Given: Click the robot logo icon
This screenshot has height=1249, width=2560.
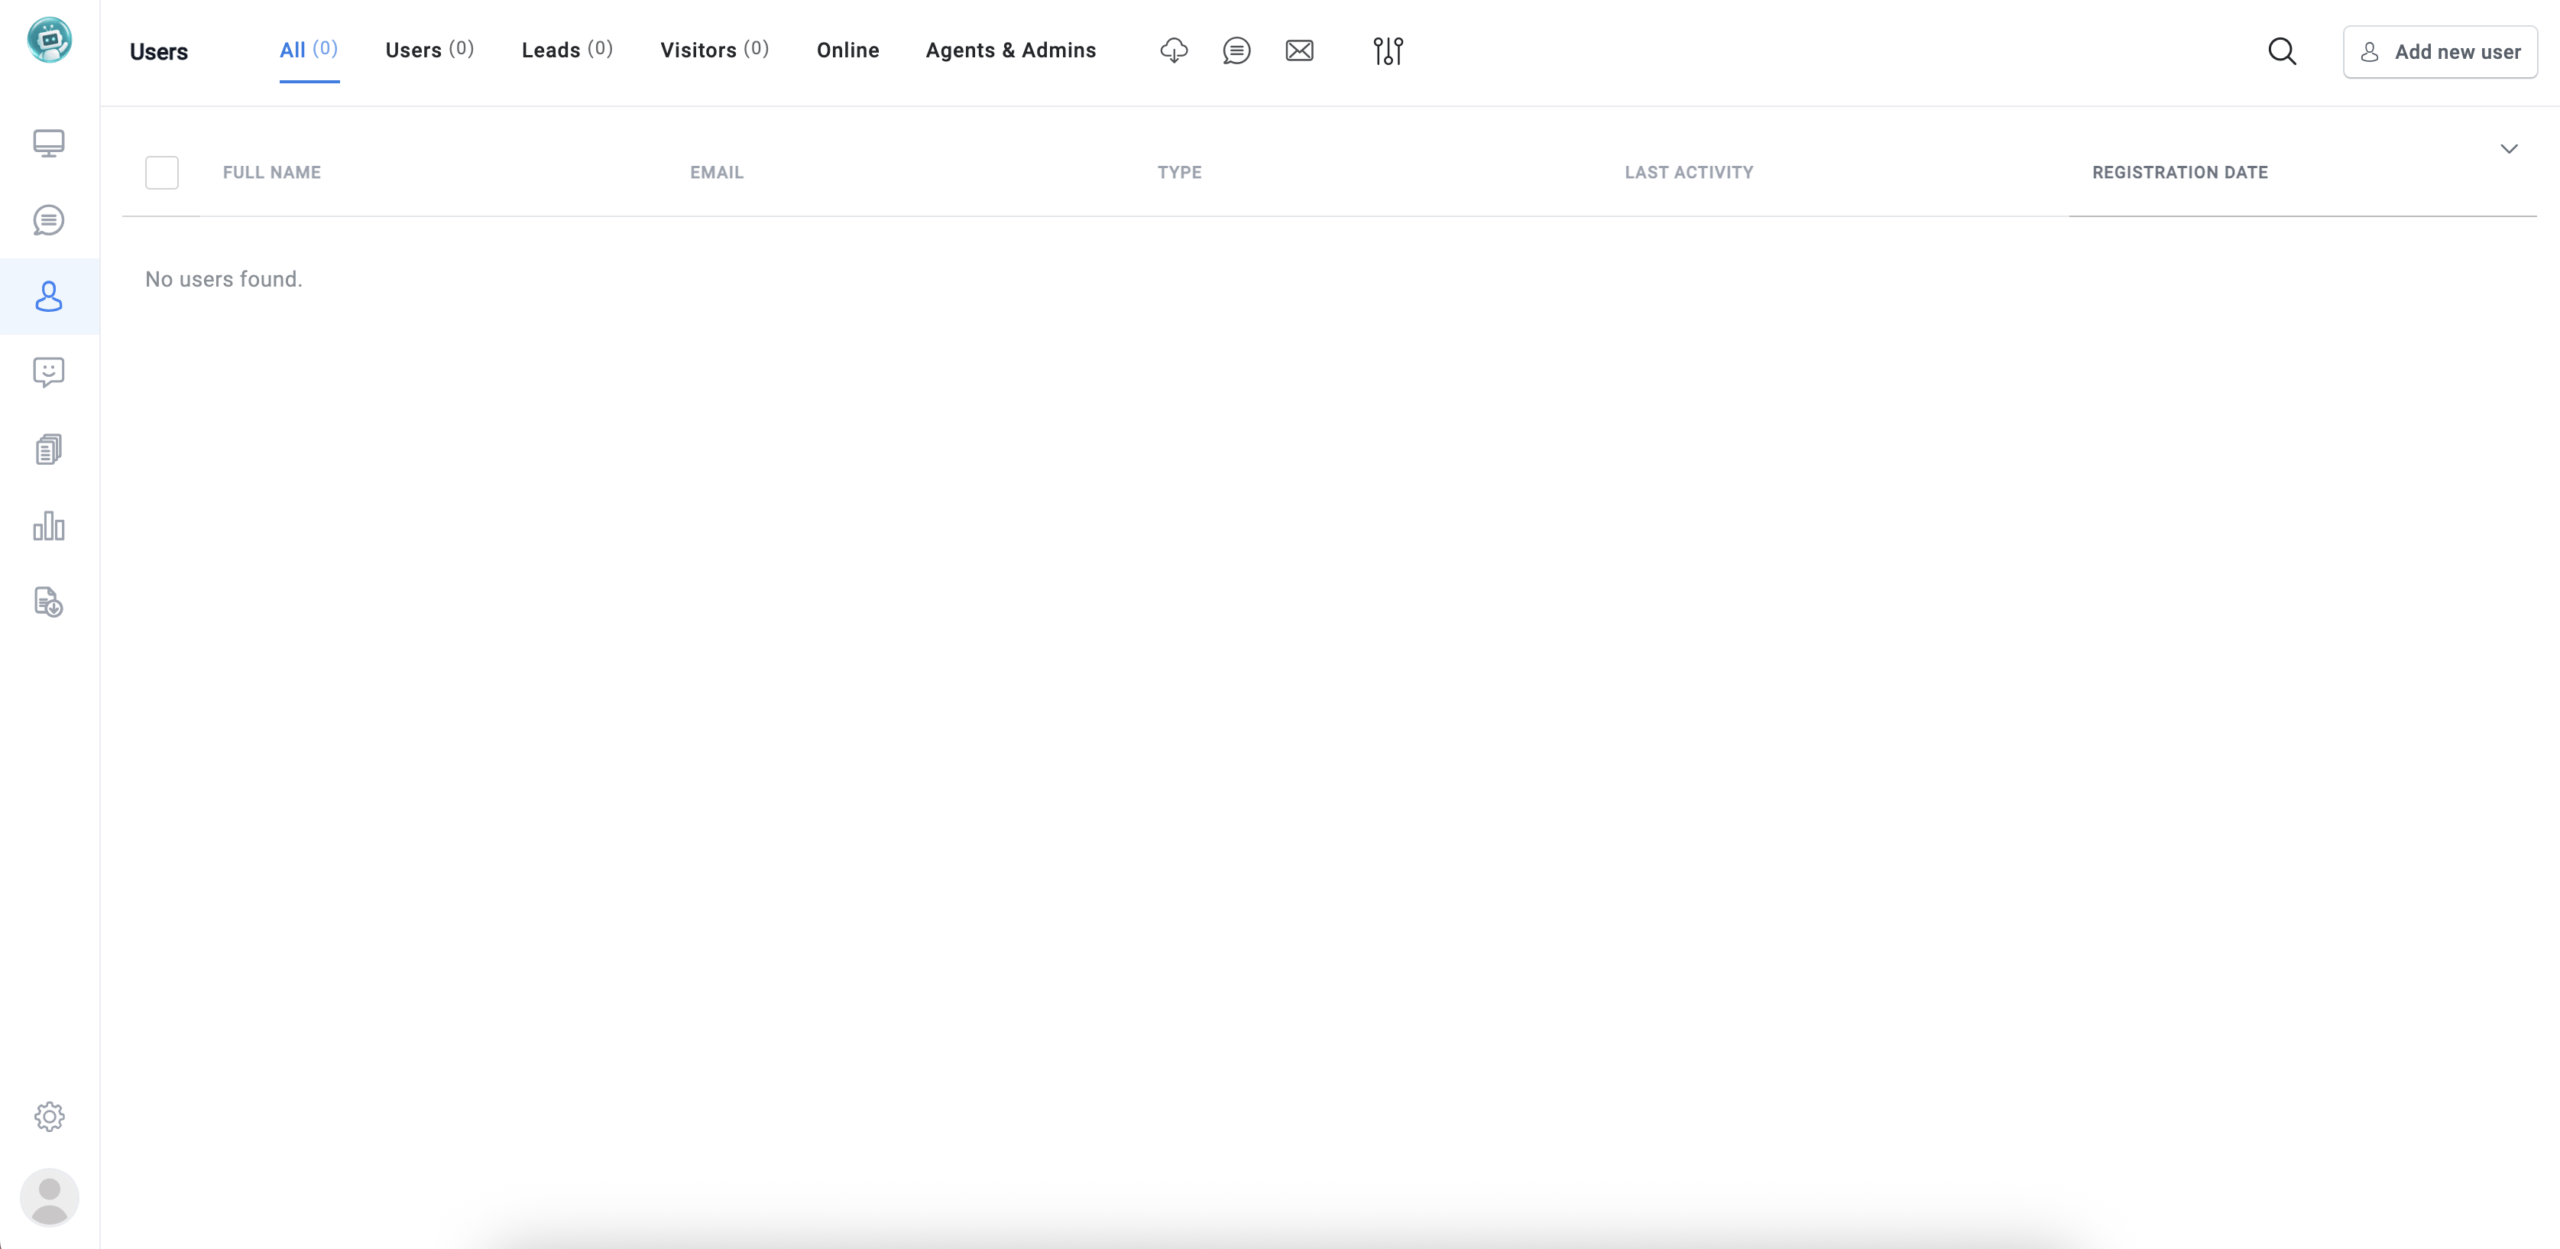Looking at the screenshot, I should (49, 40).
